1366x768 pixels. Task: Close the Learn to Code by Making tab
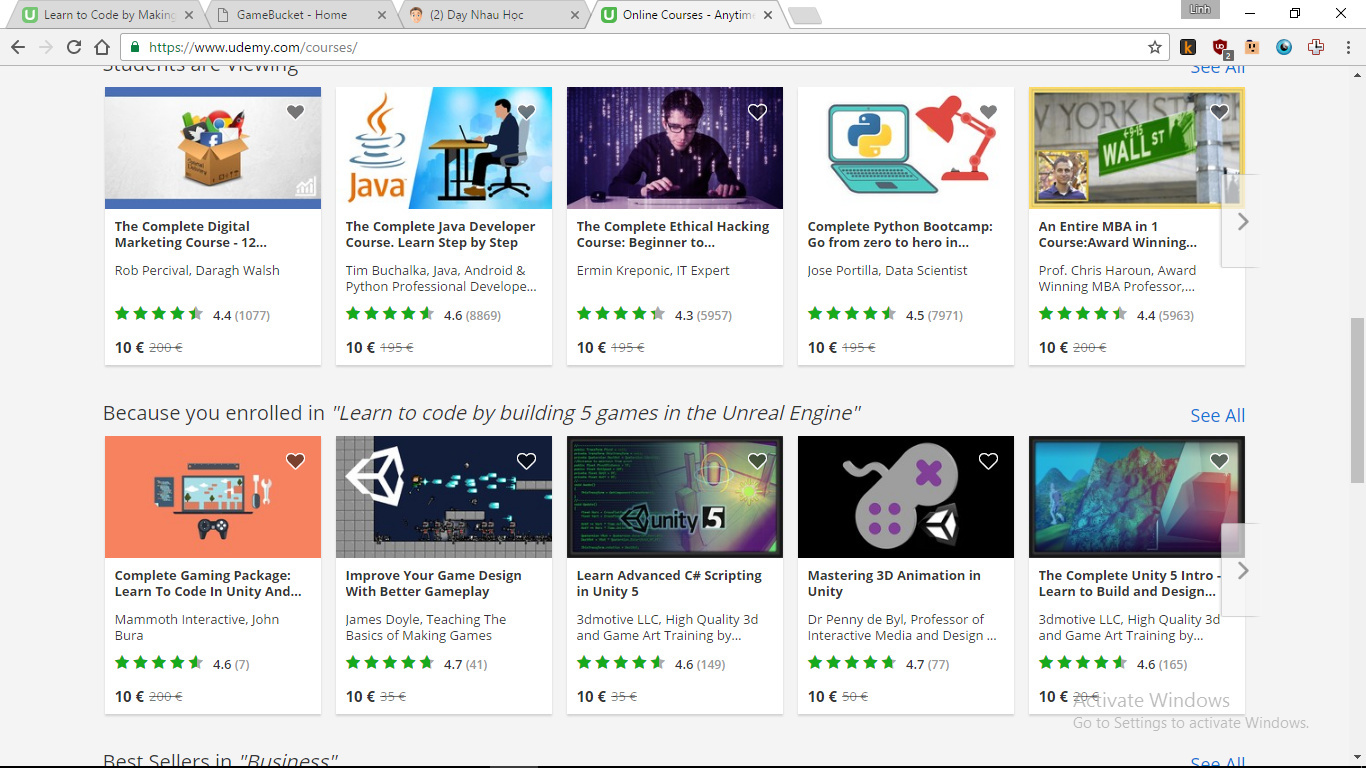click(190, 15)
